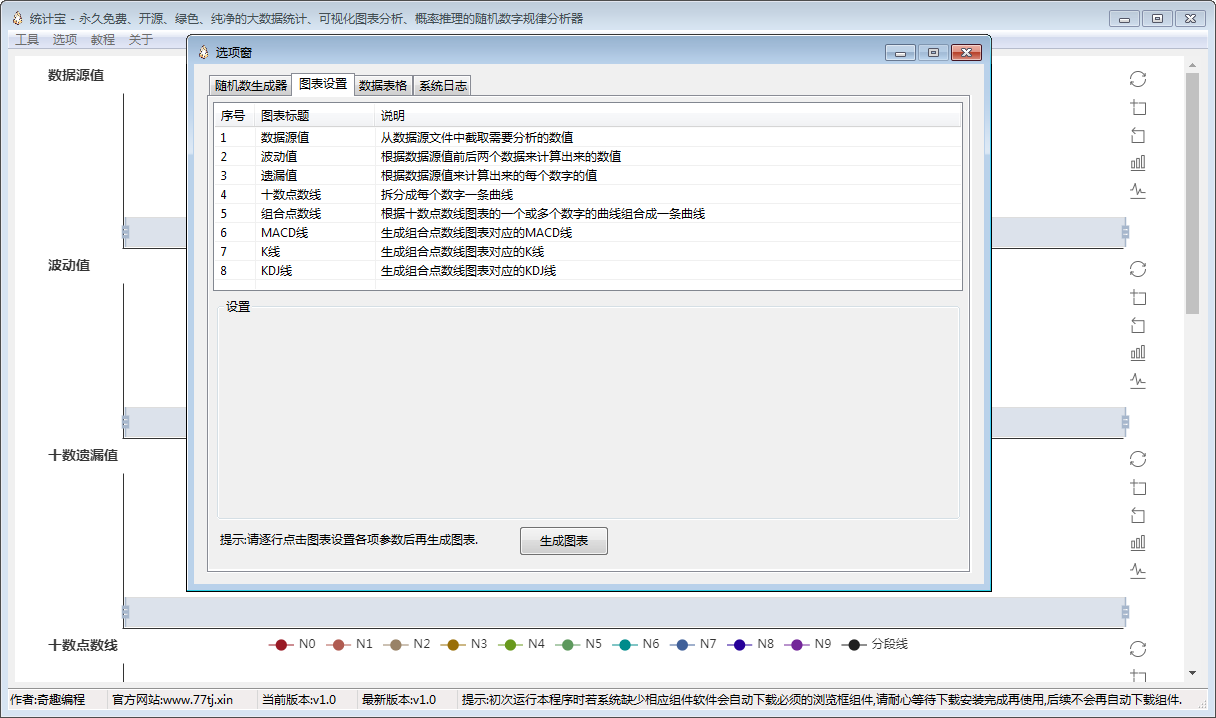Activate area zoom icon for 波动值 chart
The width and height of the screenshot is (1216, 718).
1137,297
